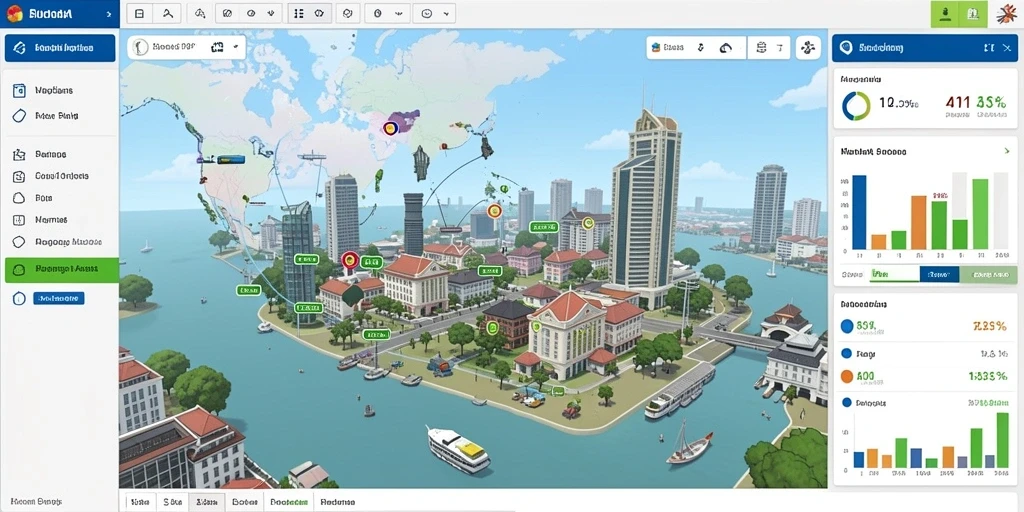The width and height of the screenshot is (1024, 512).
Task: Click the green user profile button at top-right
Action: coord(944,14)
